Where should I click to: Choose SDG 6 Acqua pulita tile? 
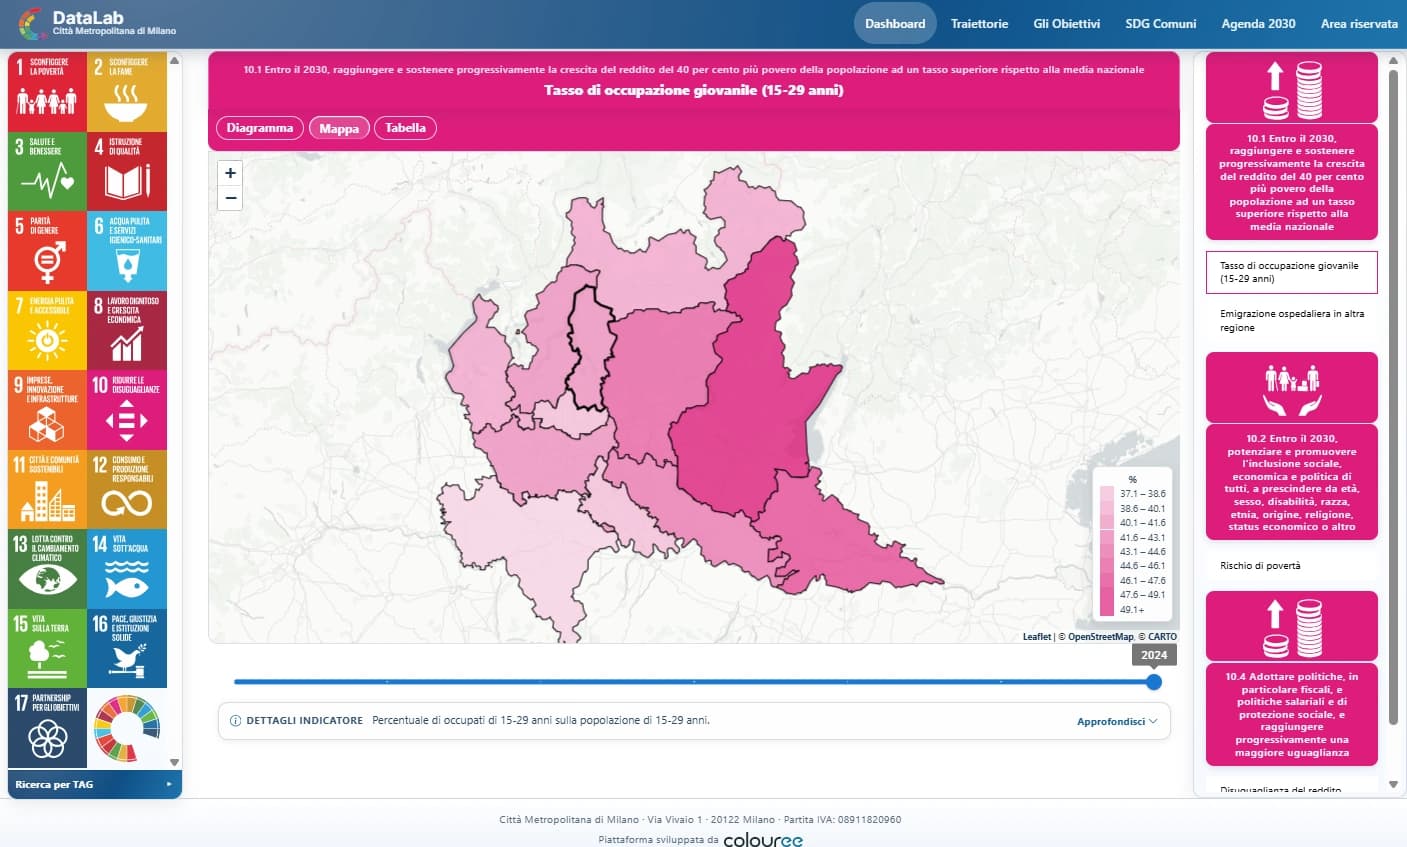pos(127,251)
